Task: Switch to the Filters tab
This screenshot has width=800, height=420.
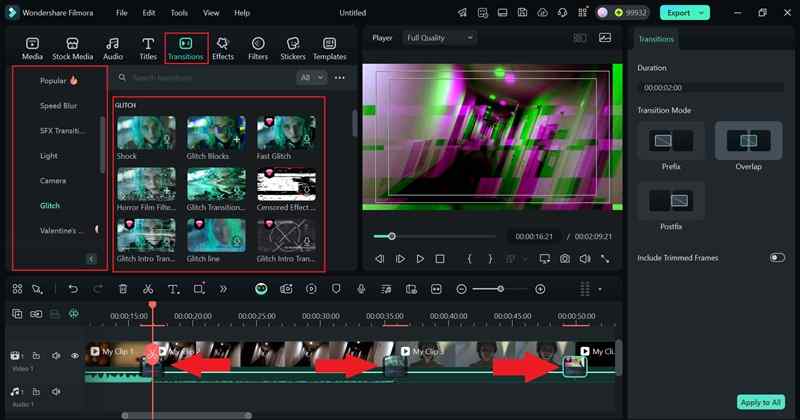Action: click(x=258, y=49)
